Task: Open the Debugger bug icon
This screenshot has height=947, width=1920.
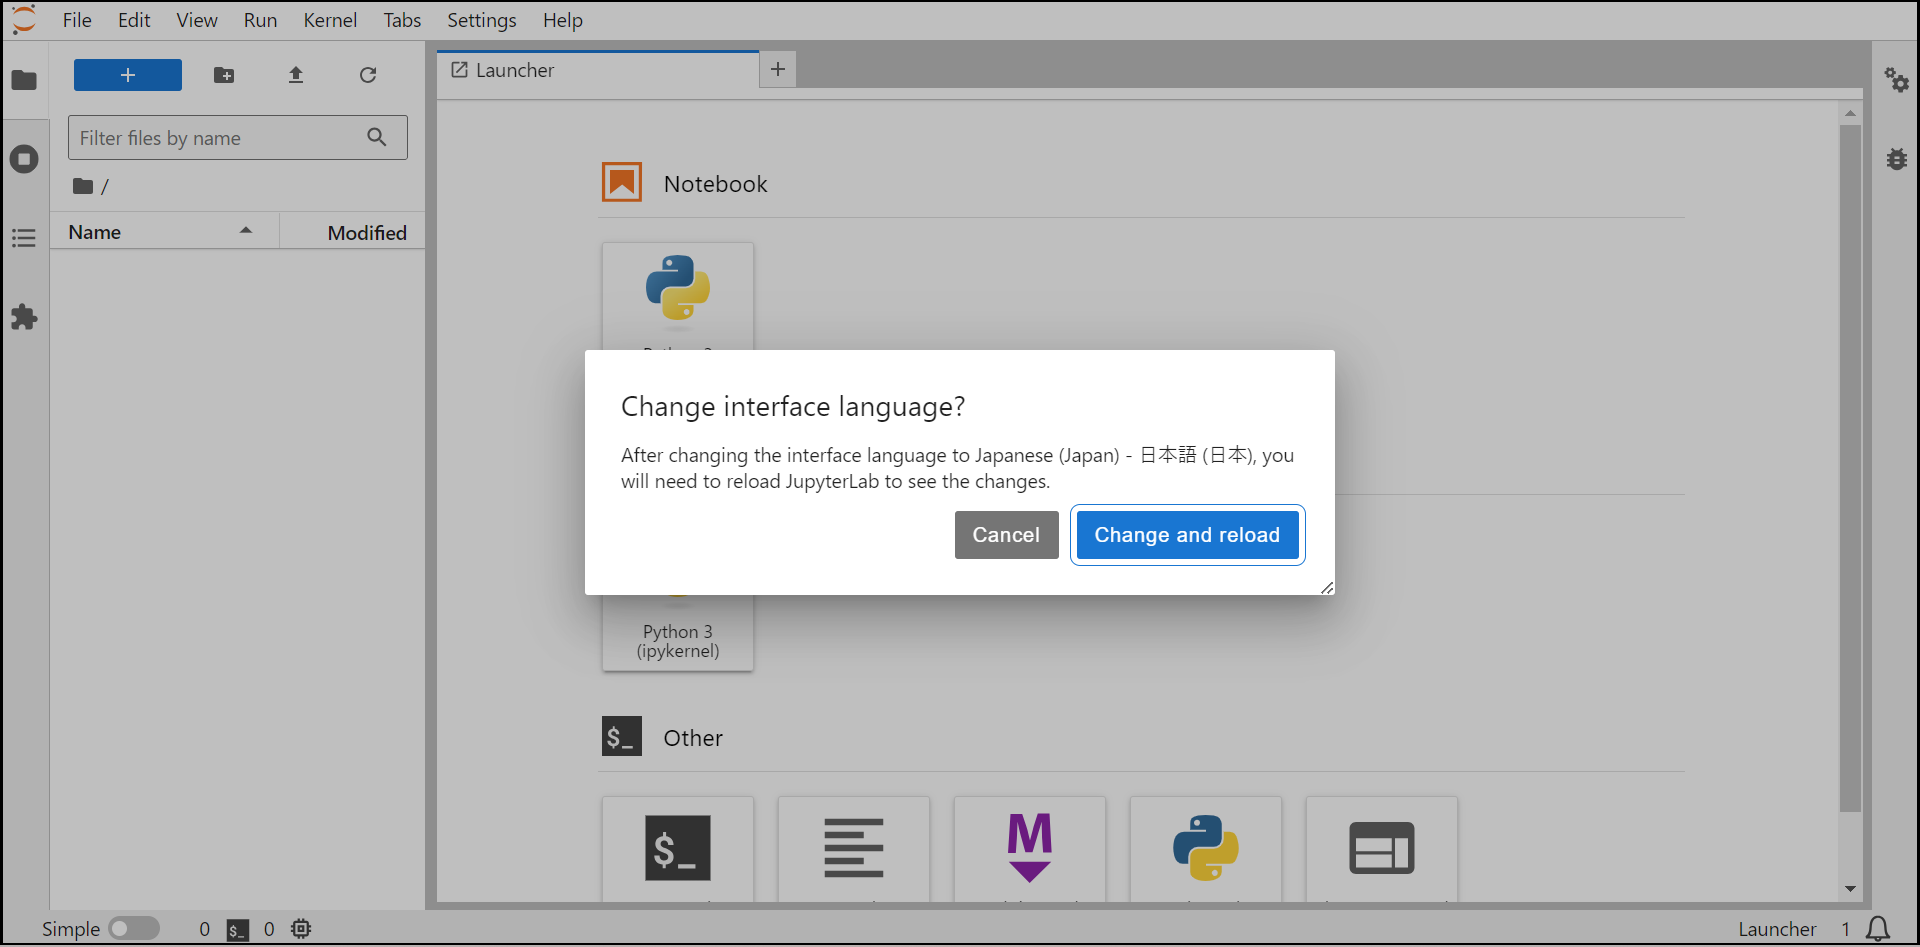Action: coord(1896,159)
